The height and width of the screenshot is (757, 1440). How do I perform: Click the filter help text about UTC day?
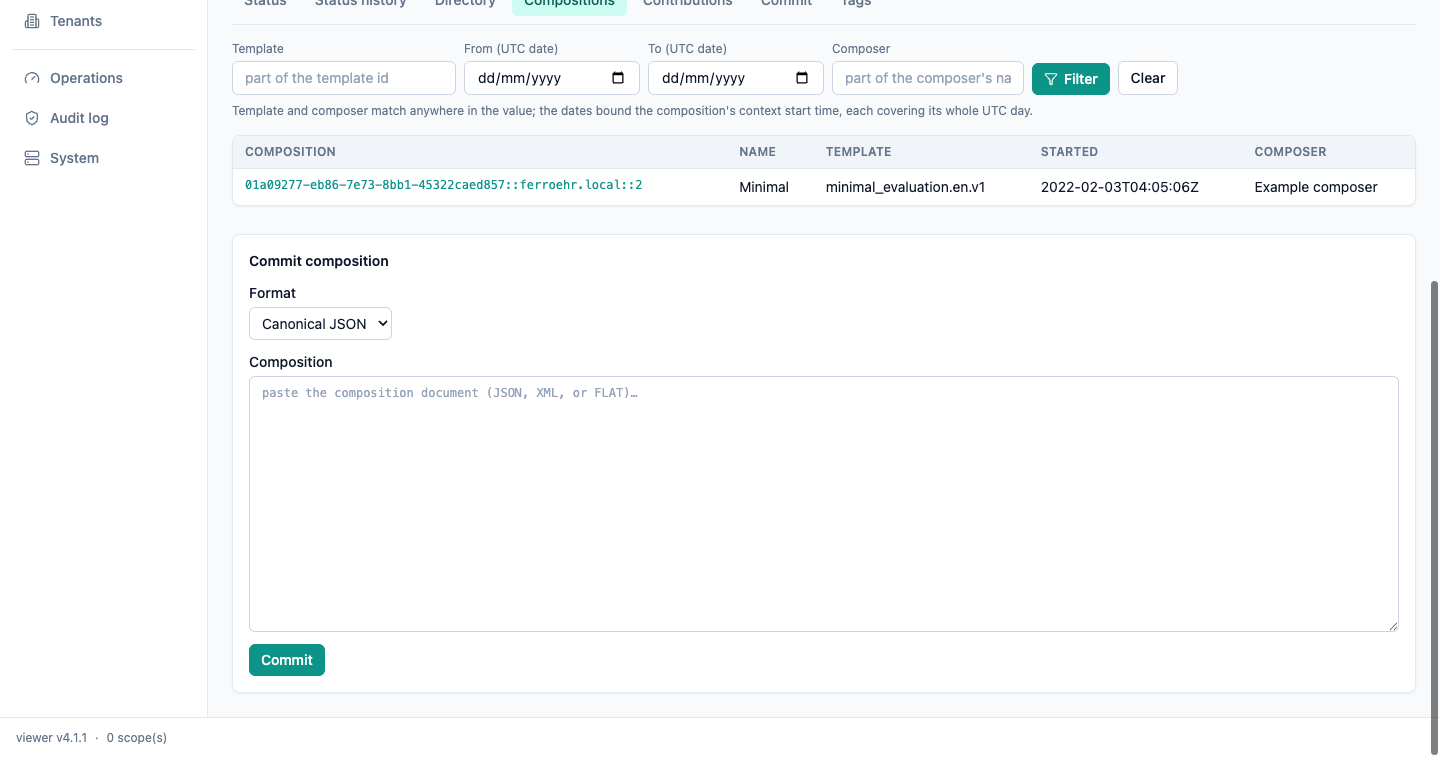[632, 111]
